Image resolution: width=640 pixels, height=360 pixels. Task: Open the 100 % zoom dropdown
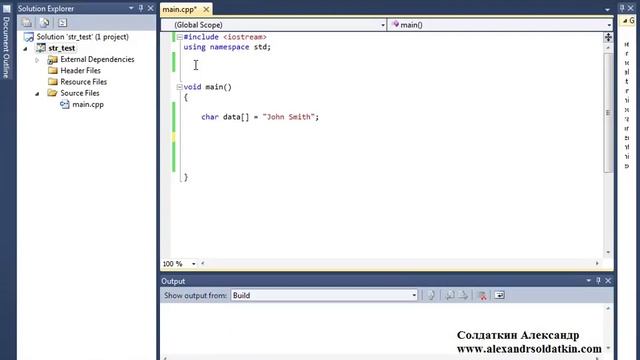[193, 264]
